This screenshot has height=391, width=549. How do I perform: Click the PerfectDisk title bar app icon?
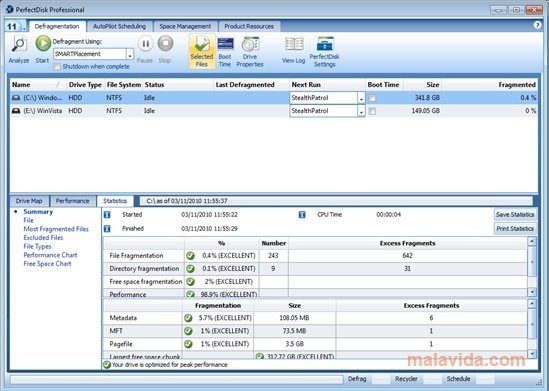(9, 9)
